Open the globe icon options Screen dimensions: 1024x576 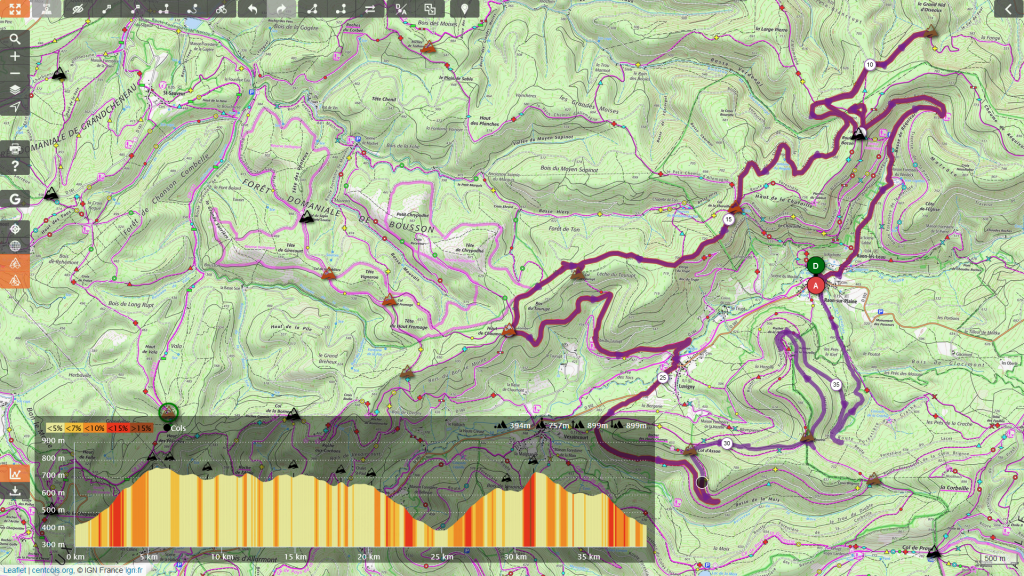(x=15, y=246)
